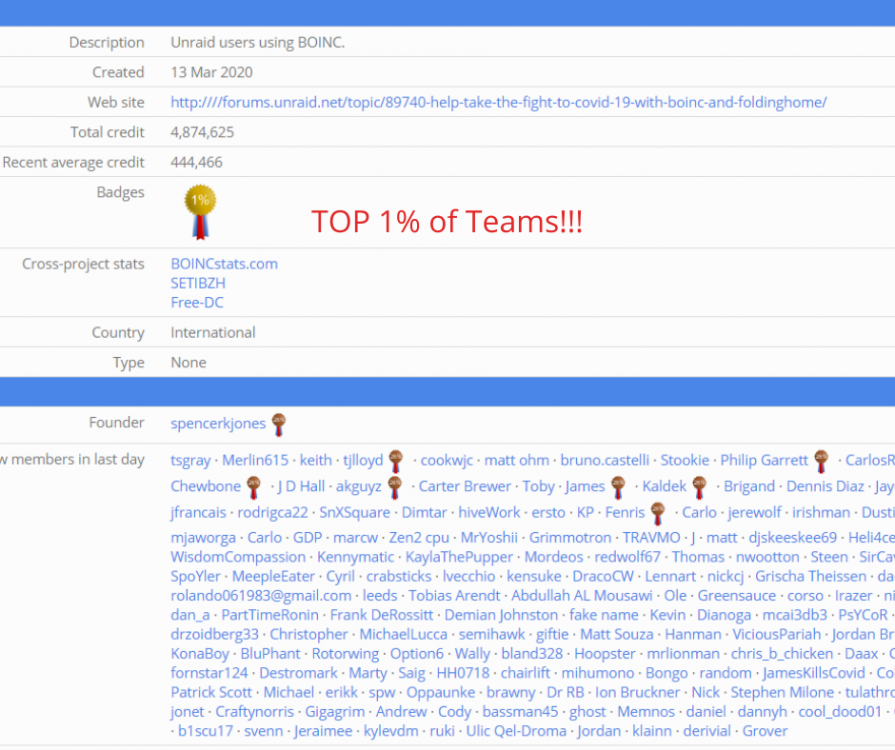The width and height of the screenshot is (895, 750).
Task: Click the badge beside tjlloyd
Action: point(396,461)
